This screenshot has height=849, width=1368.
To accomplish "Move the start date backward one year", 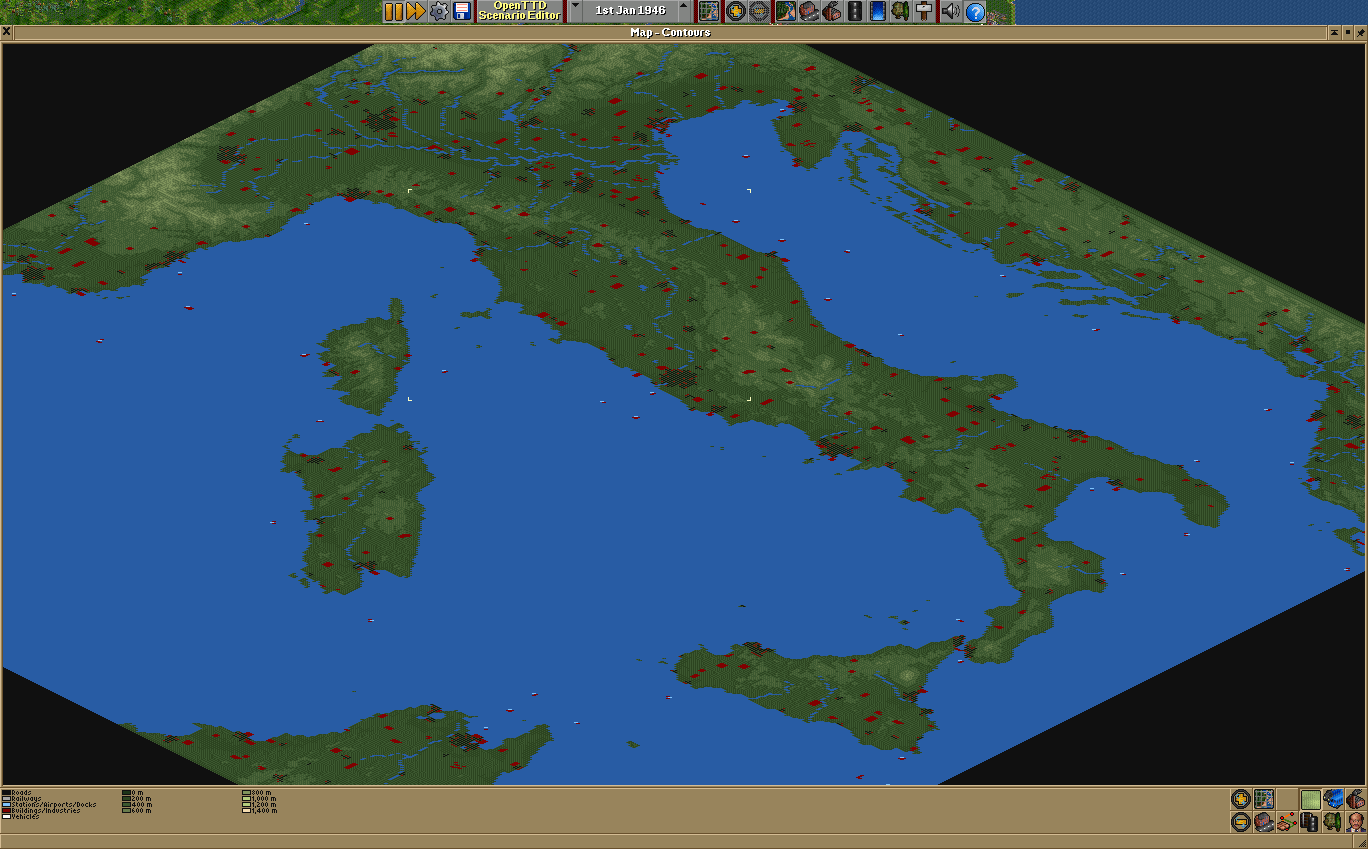I will [x=575, y=12].
